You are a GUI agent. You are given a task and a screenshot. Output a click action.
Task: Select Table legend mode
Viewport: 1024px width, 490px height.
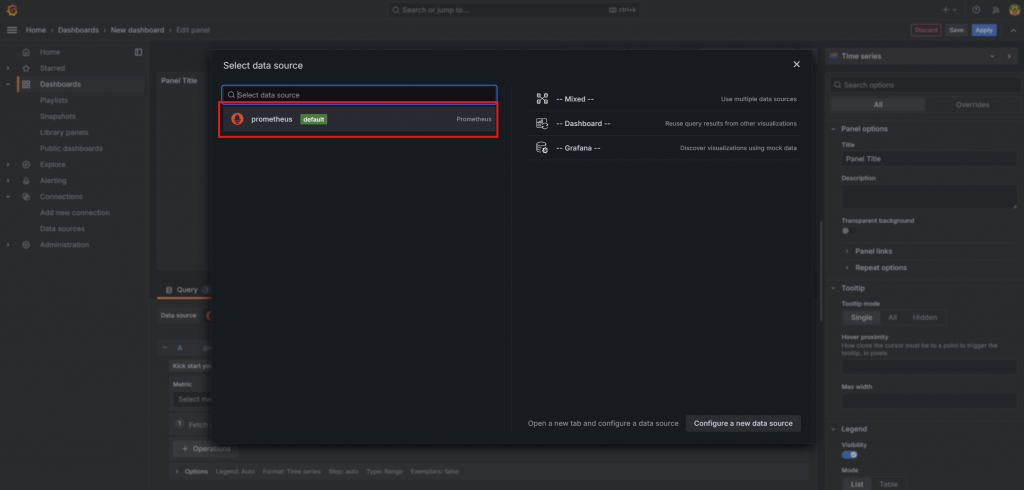tap(888, 484)
